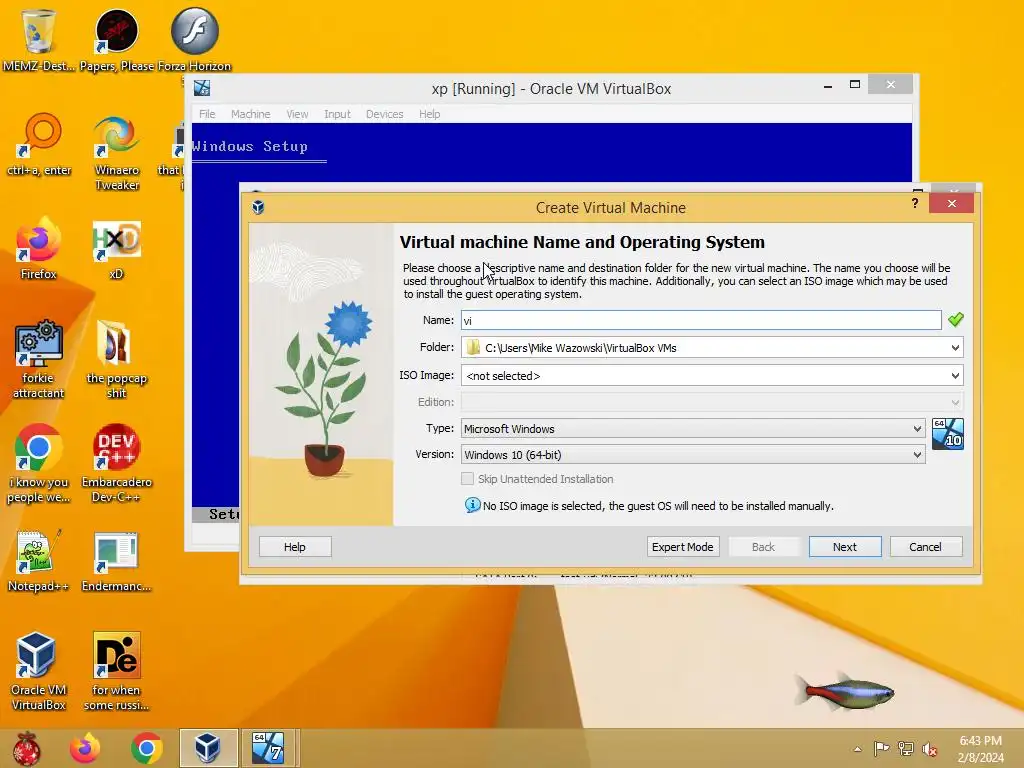The width and height of the screenshot is (1024, 768).
Task: Open the Devices menu in xp VM window
Action: click(x=384, y=114)
